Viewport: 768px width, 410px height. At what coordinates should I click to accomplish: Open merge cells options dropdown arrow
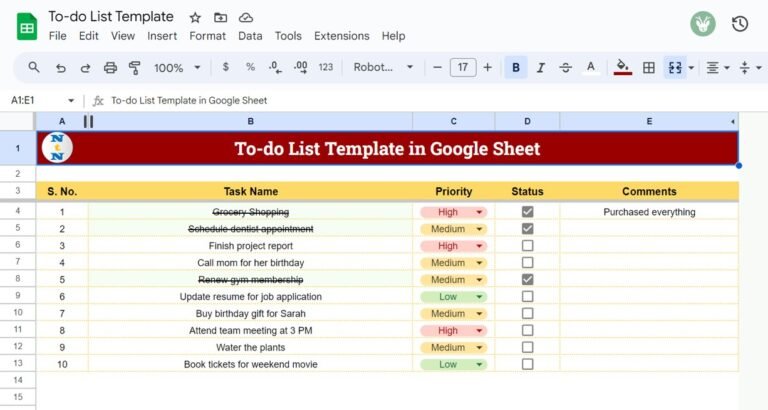691,68
